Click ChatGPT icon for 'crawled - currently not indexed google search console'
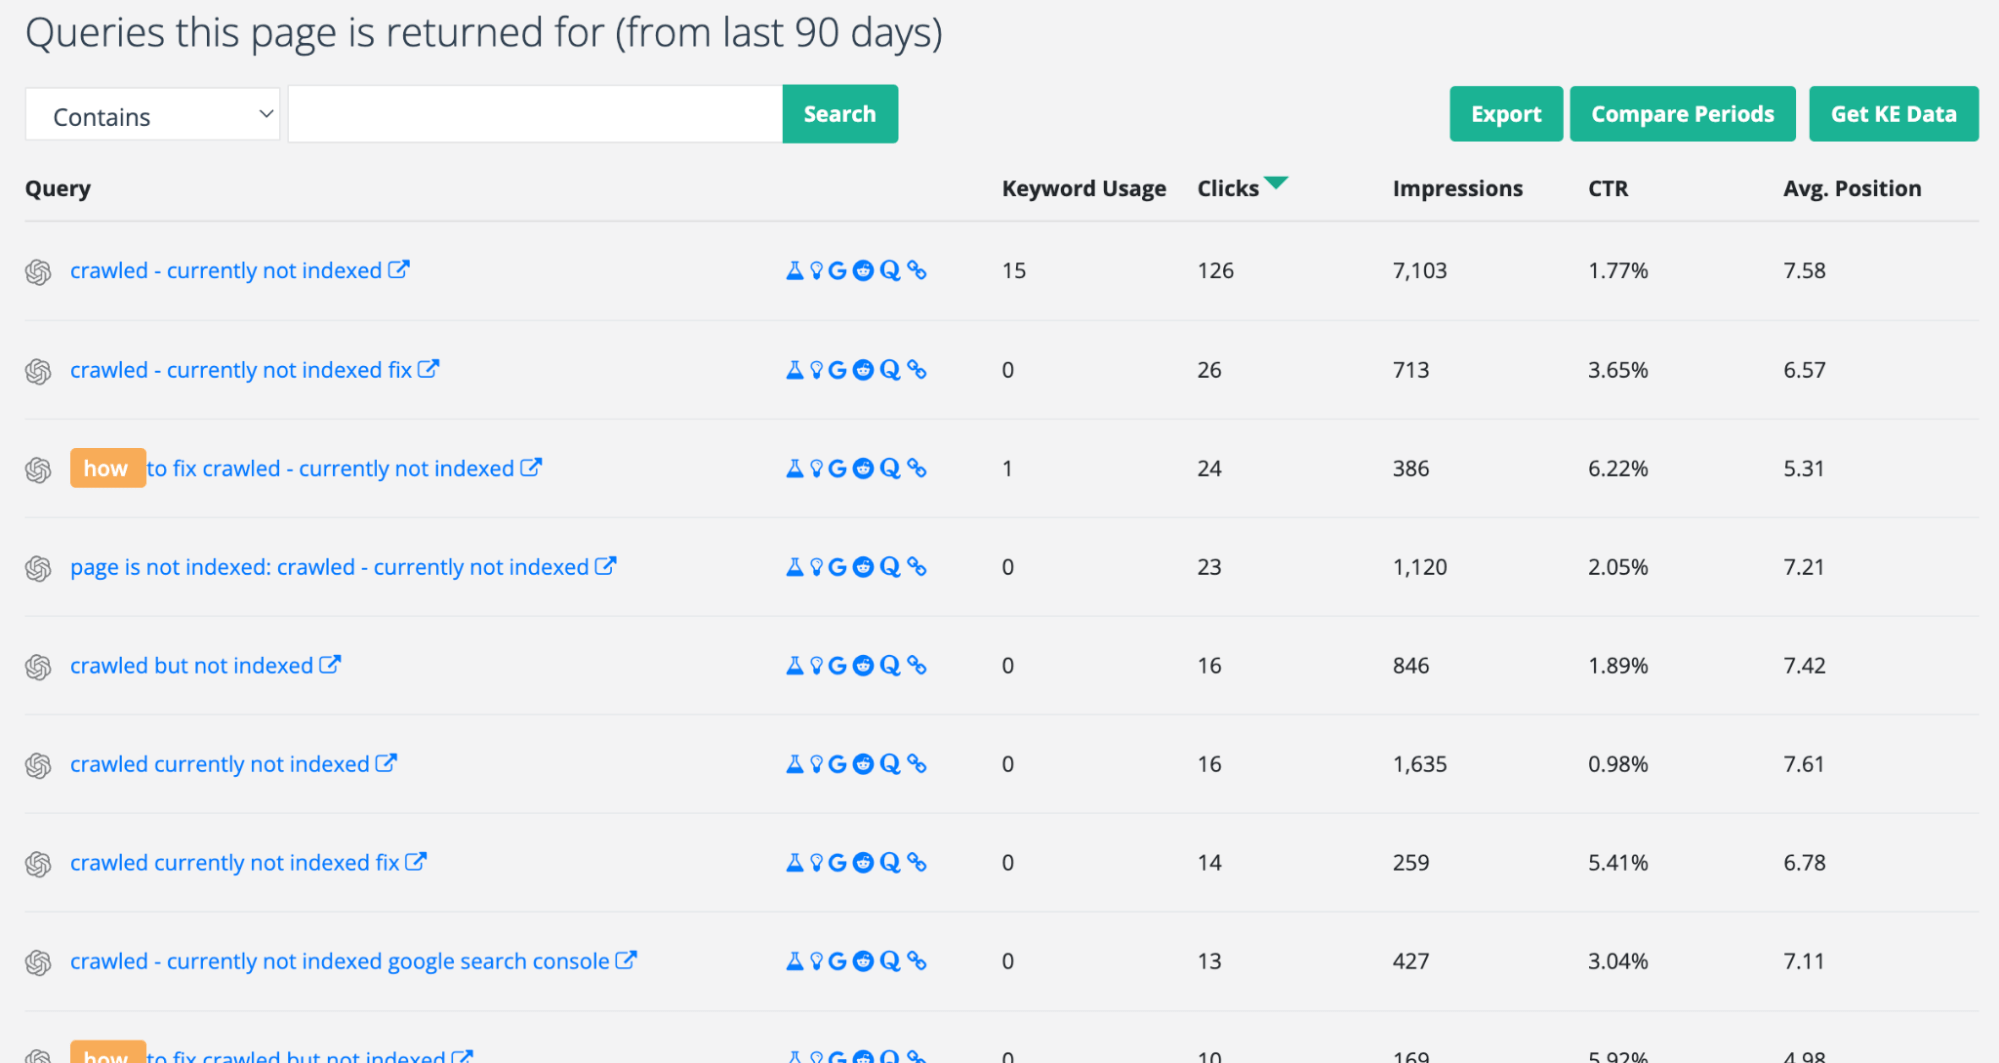This screenshot has height=1063, width=1999. click(38, 963)
